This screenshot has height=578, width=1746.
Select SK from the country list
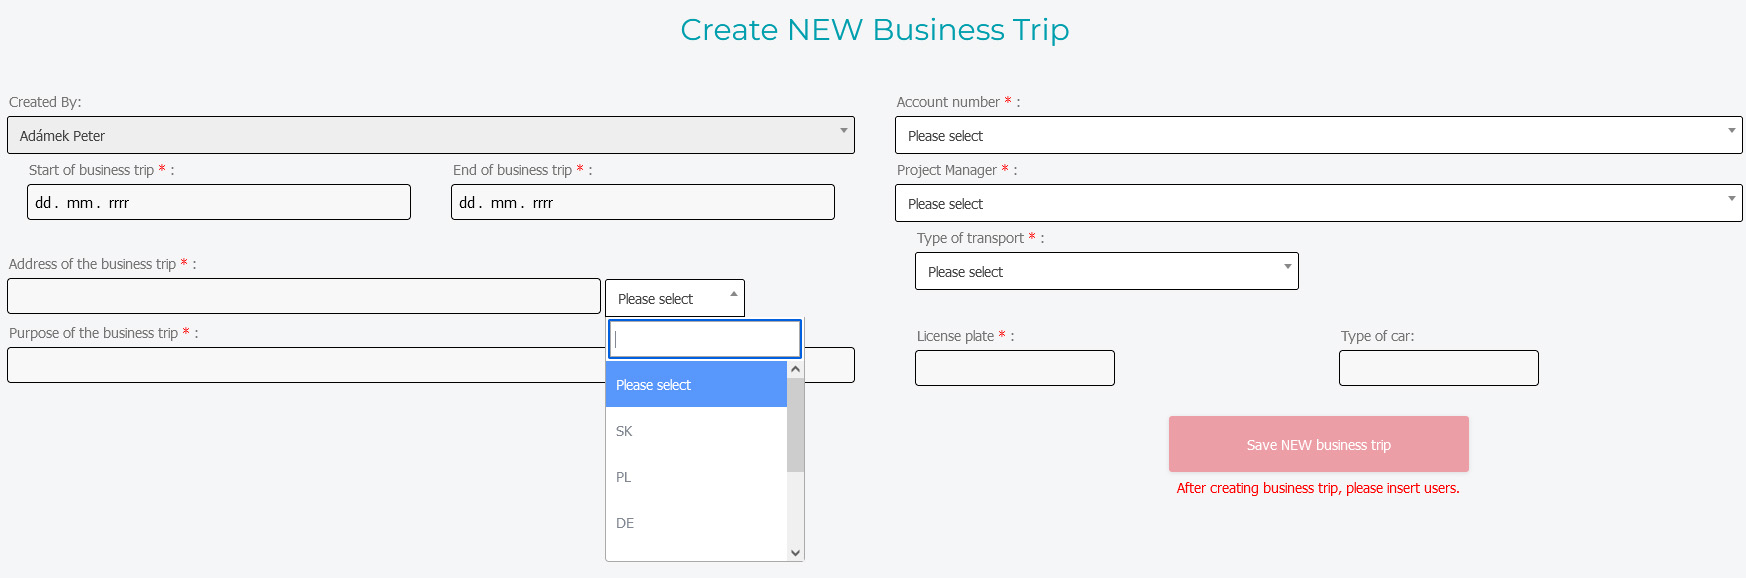coord(696,431)
